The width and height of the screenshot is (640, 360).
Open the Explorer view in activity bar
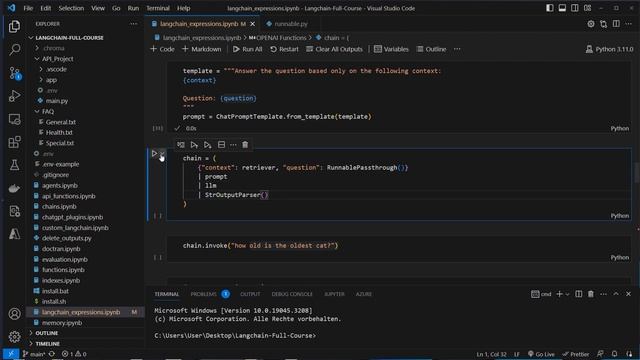pos(14,27)
